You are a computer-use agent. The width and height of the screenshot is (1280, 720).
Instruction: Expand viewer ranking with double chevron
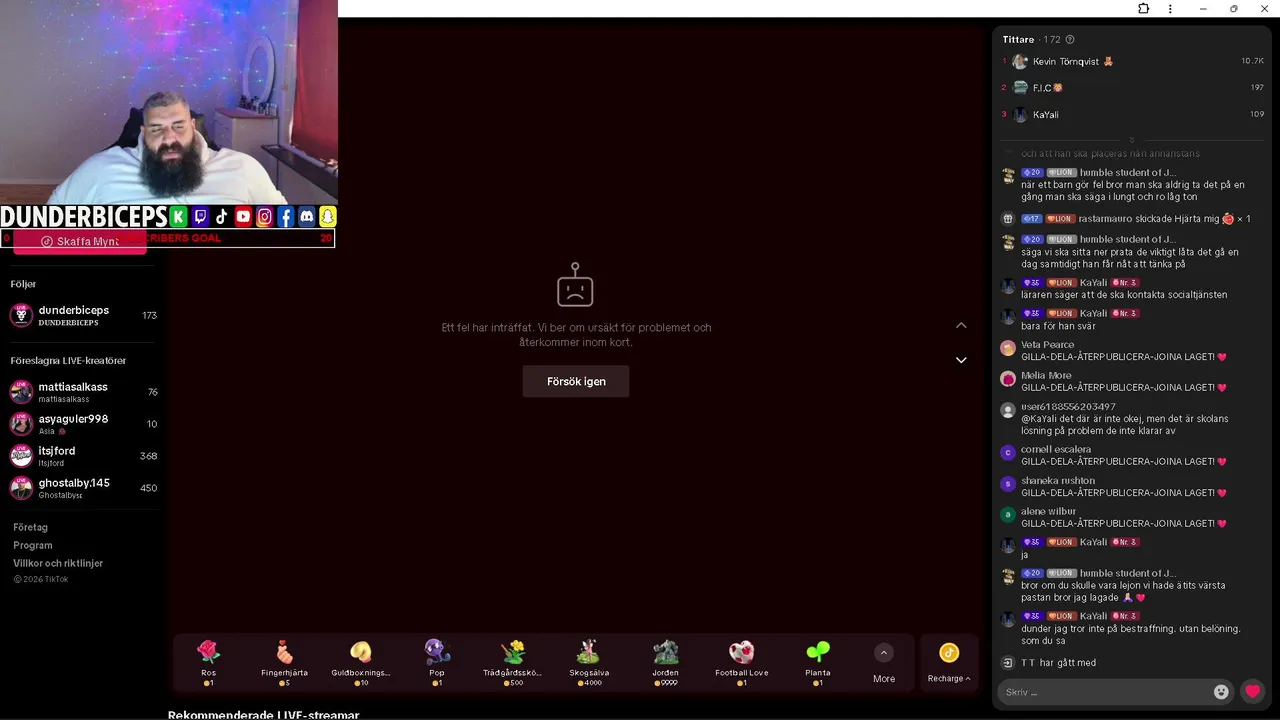pyautogui.click(x=1131, y=140)
